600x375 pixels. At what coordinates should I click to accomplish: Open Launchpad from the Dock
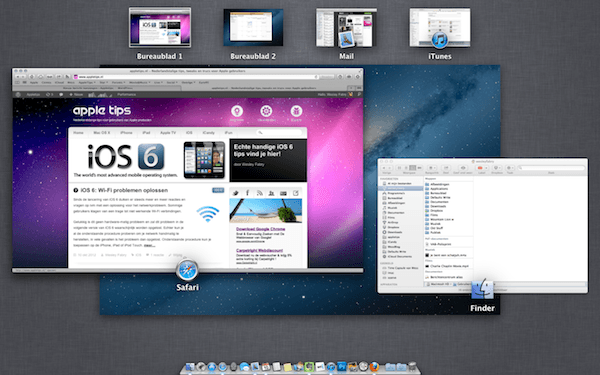(201, 367)
